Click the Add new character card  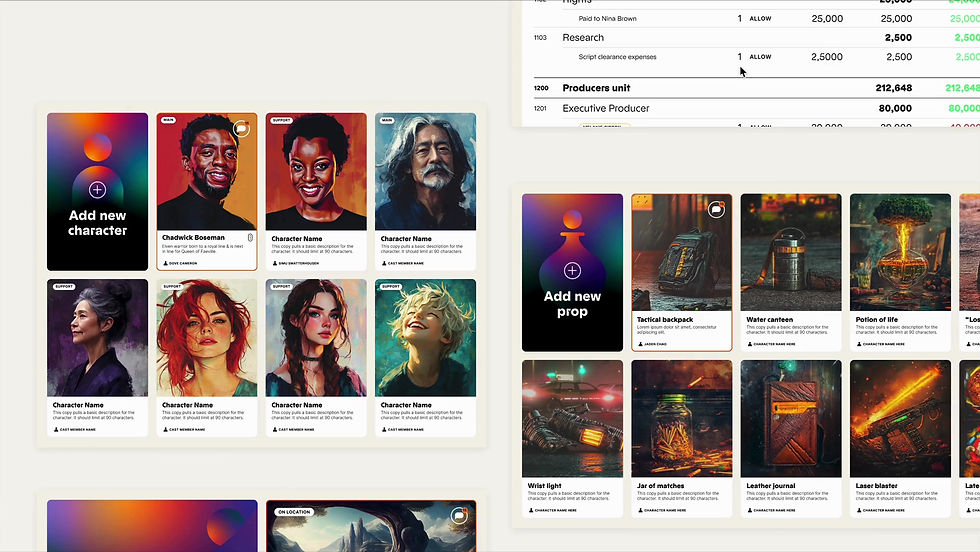[98, 192]
